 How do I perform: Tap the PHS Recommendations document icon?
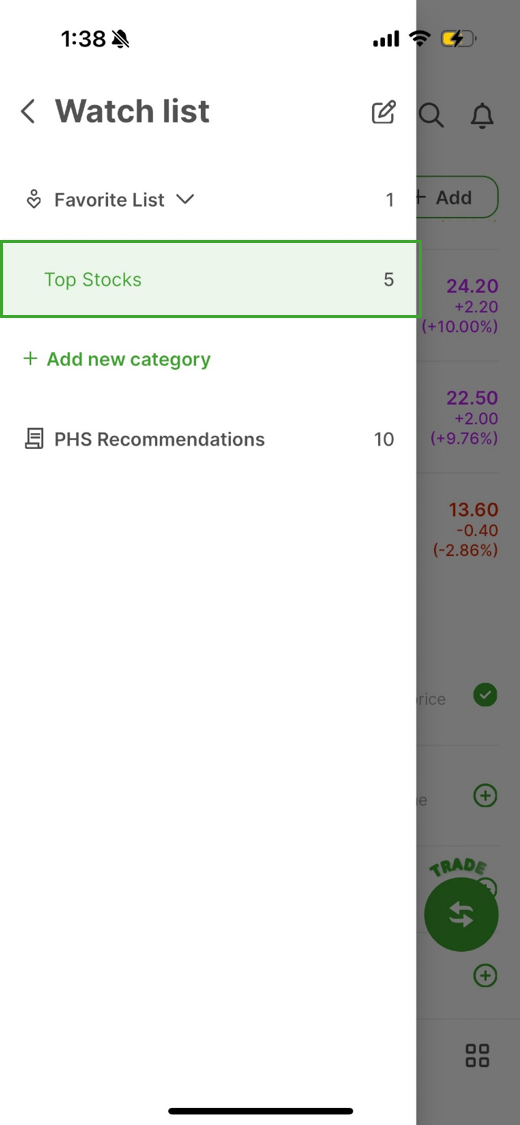pos(34,439)
